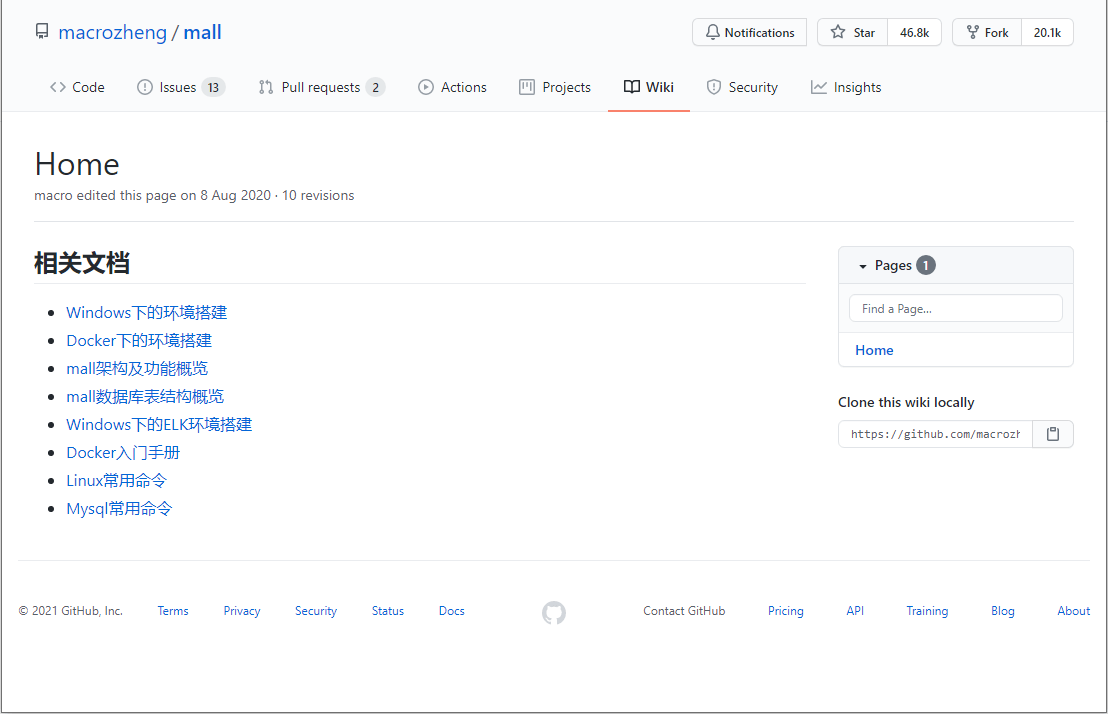This screenshot has height=714, width=1108.
Task: Open the Terms footer link
Action: pos(173,611)
